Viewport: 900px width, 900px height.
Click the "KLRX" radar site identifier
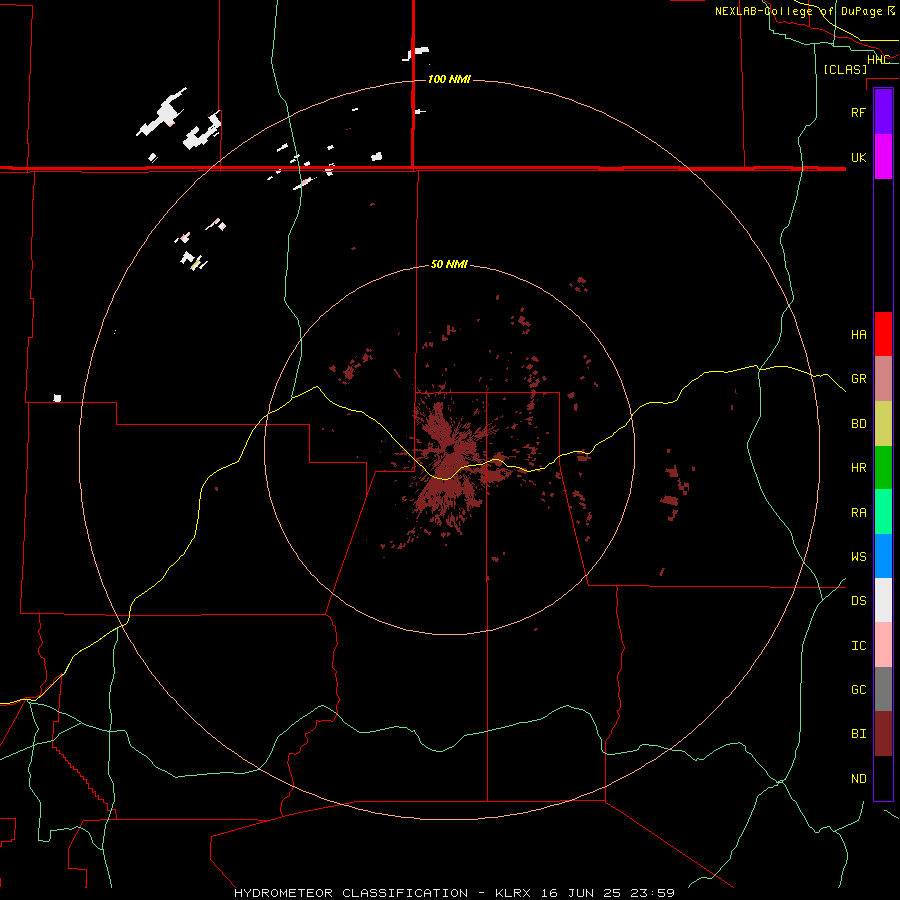click(x=515, y=893)
